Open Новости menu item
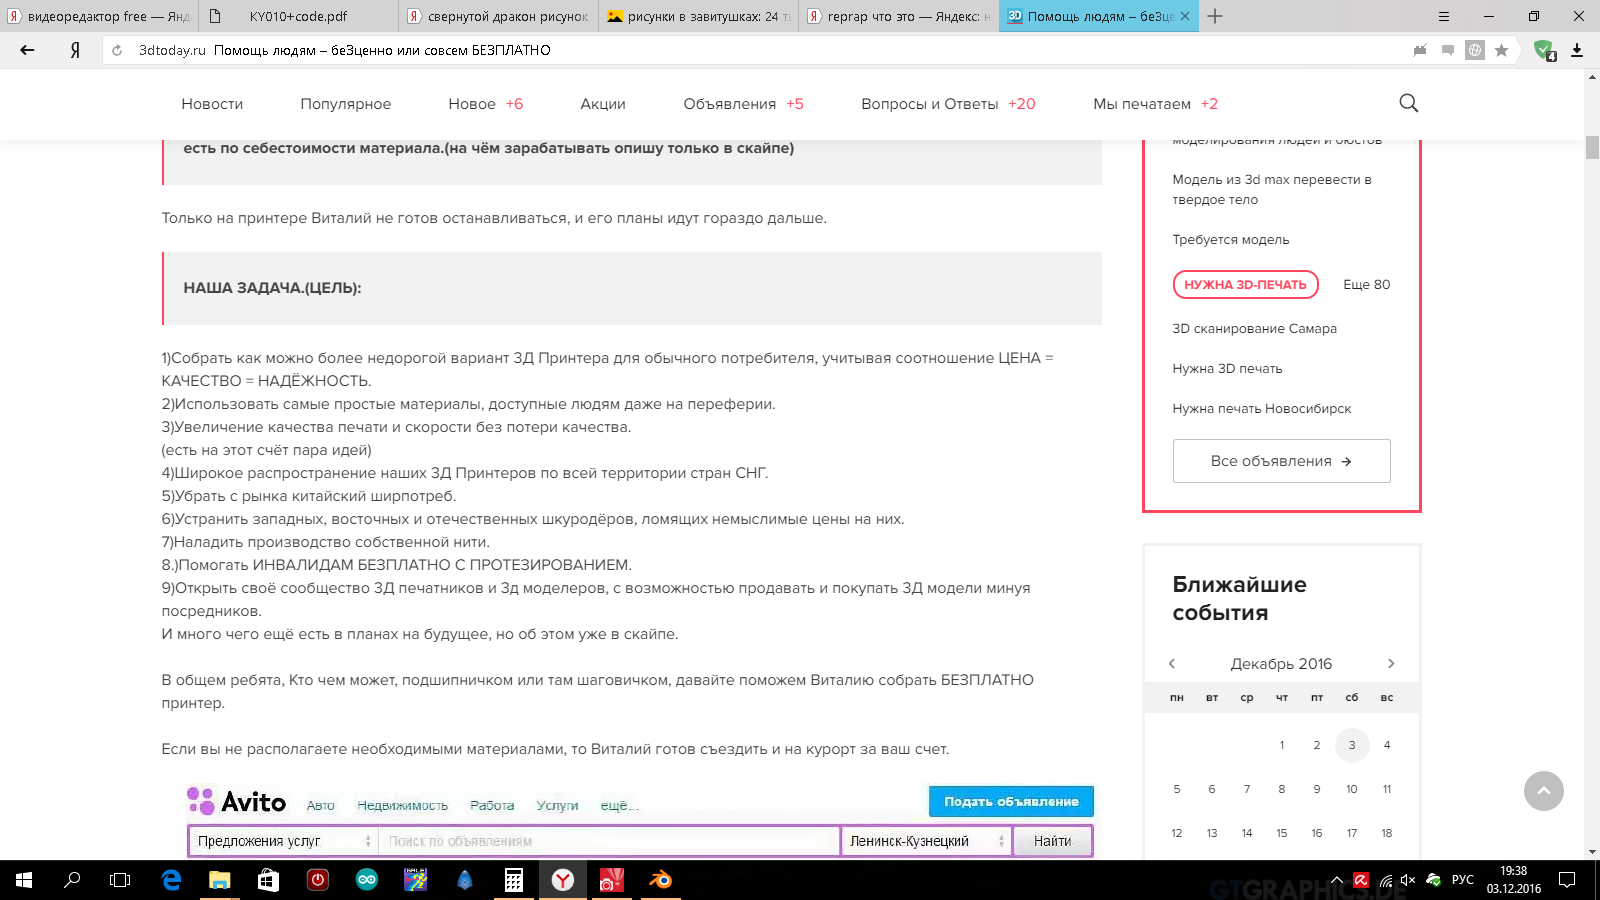The width and height of the screenshot is (1600, 900). point(212,104)
